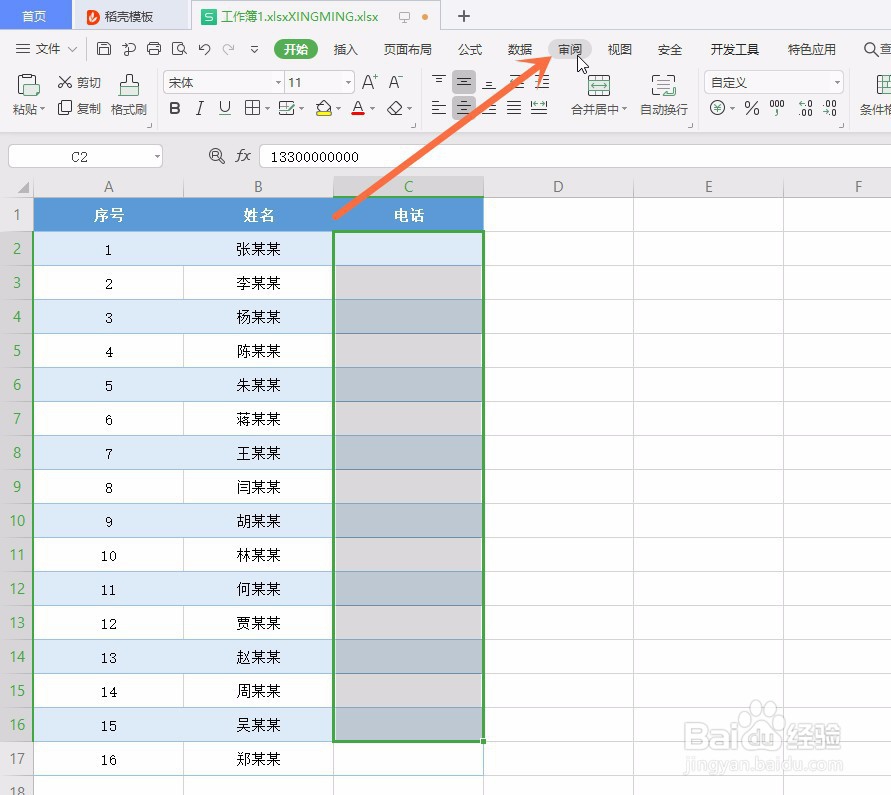Copy the selection with 复制
The height and width of the screenshot is (795, 891).
point(79,108)
